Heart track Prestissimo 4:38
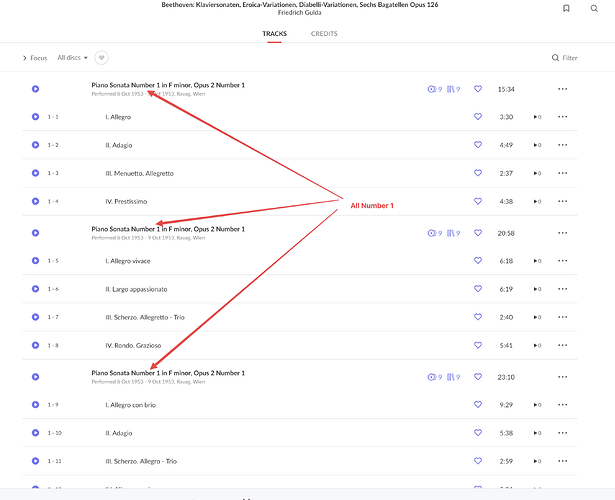Image resolution: width=615 pixels, height=500 pixels. tap(478, 201)
